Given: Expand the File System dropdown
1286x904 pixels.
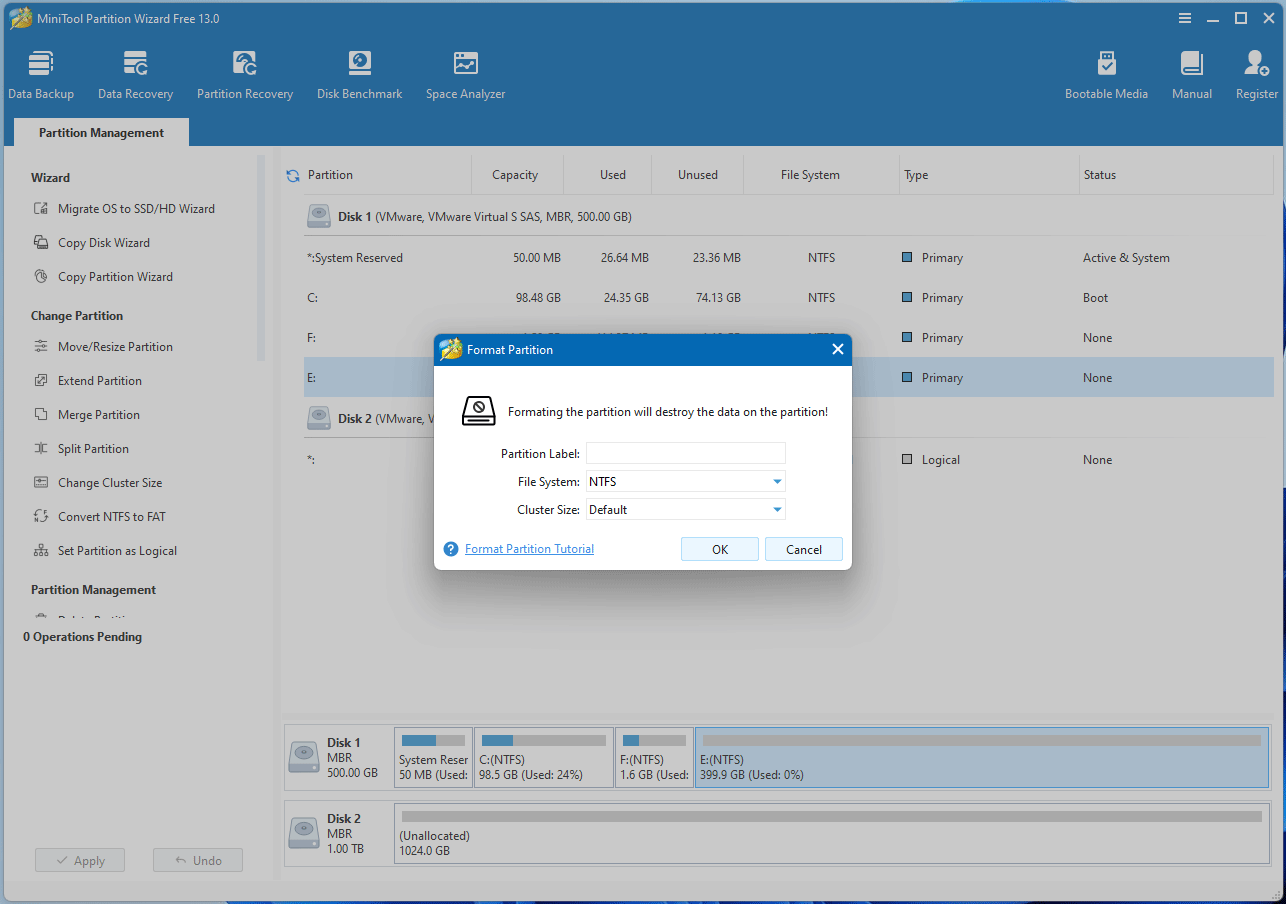Looking at the screenshot, I should point(777,482).
